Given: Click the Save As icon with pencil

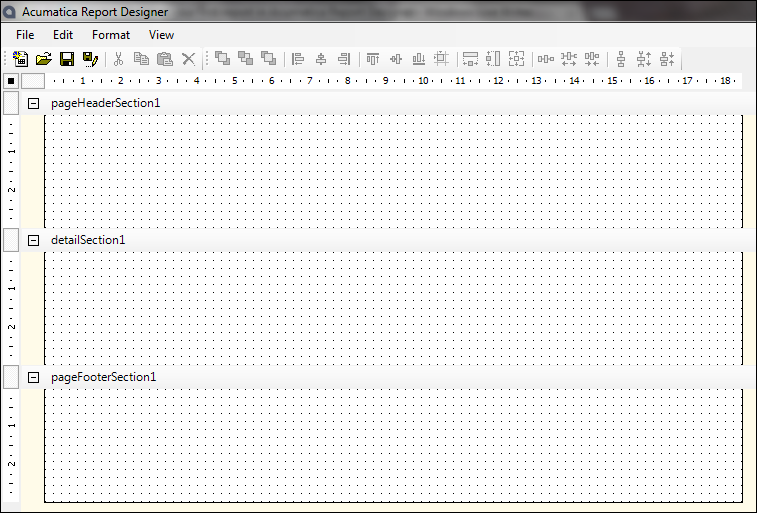Looking at the screenshot, I should click(x=90, y=59).
